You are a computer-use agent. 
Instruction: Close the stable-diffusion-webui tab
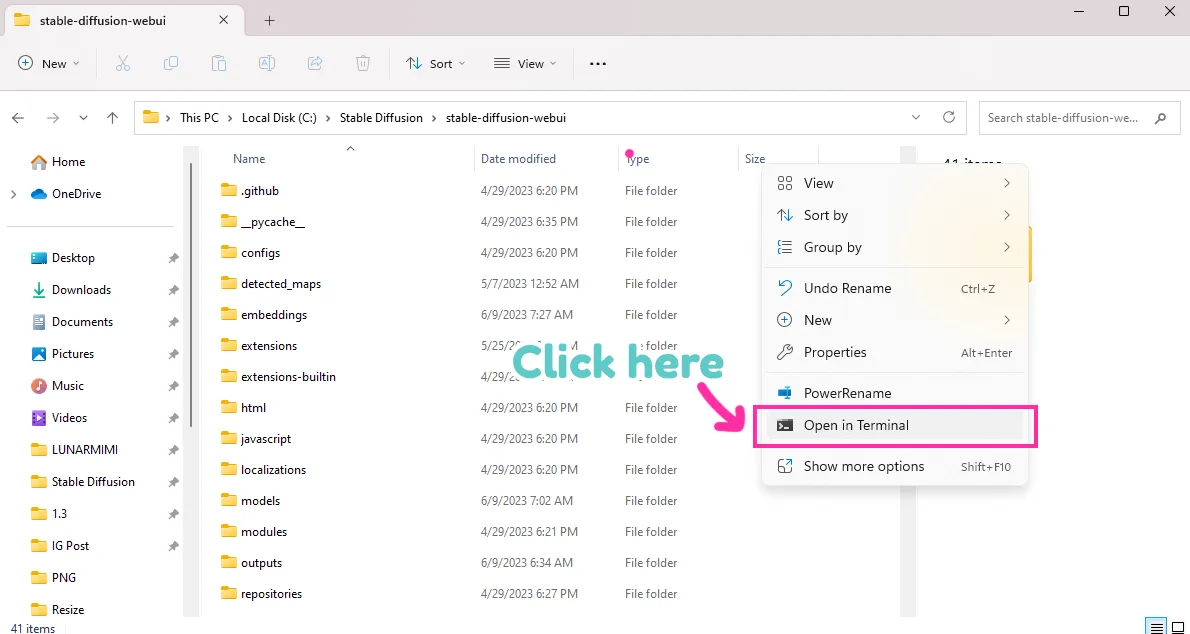223,20
